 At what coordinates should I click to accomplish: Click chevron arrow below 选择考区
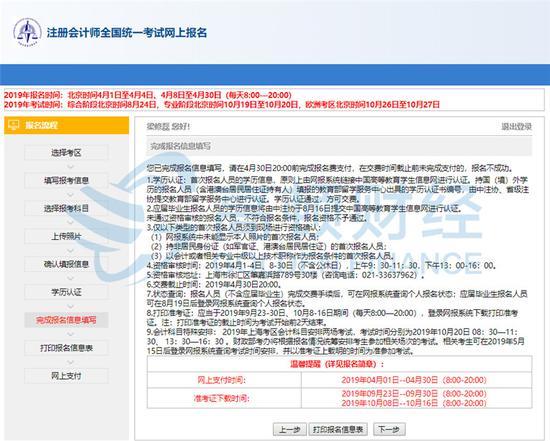pos(70,166)
